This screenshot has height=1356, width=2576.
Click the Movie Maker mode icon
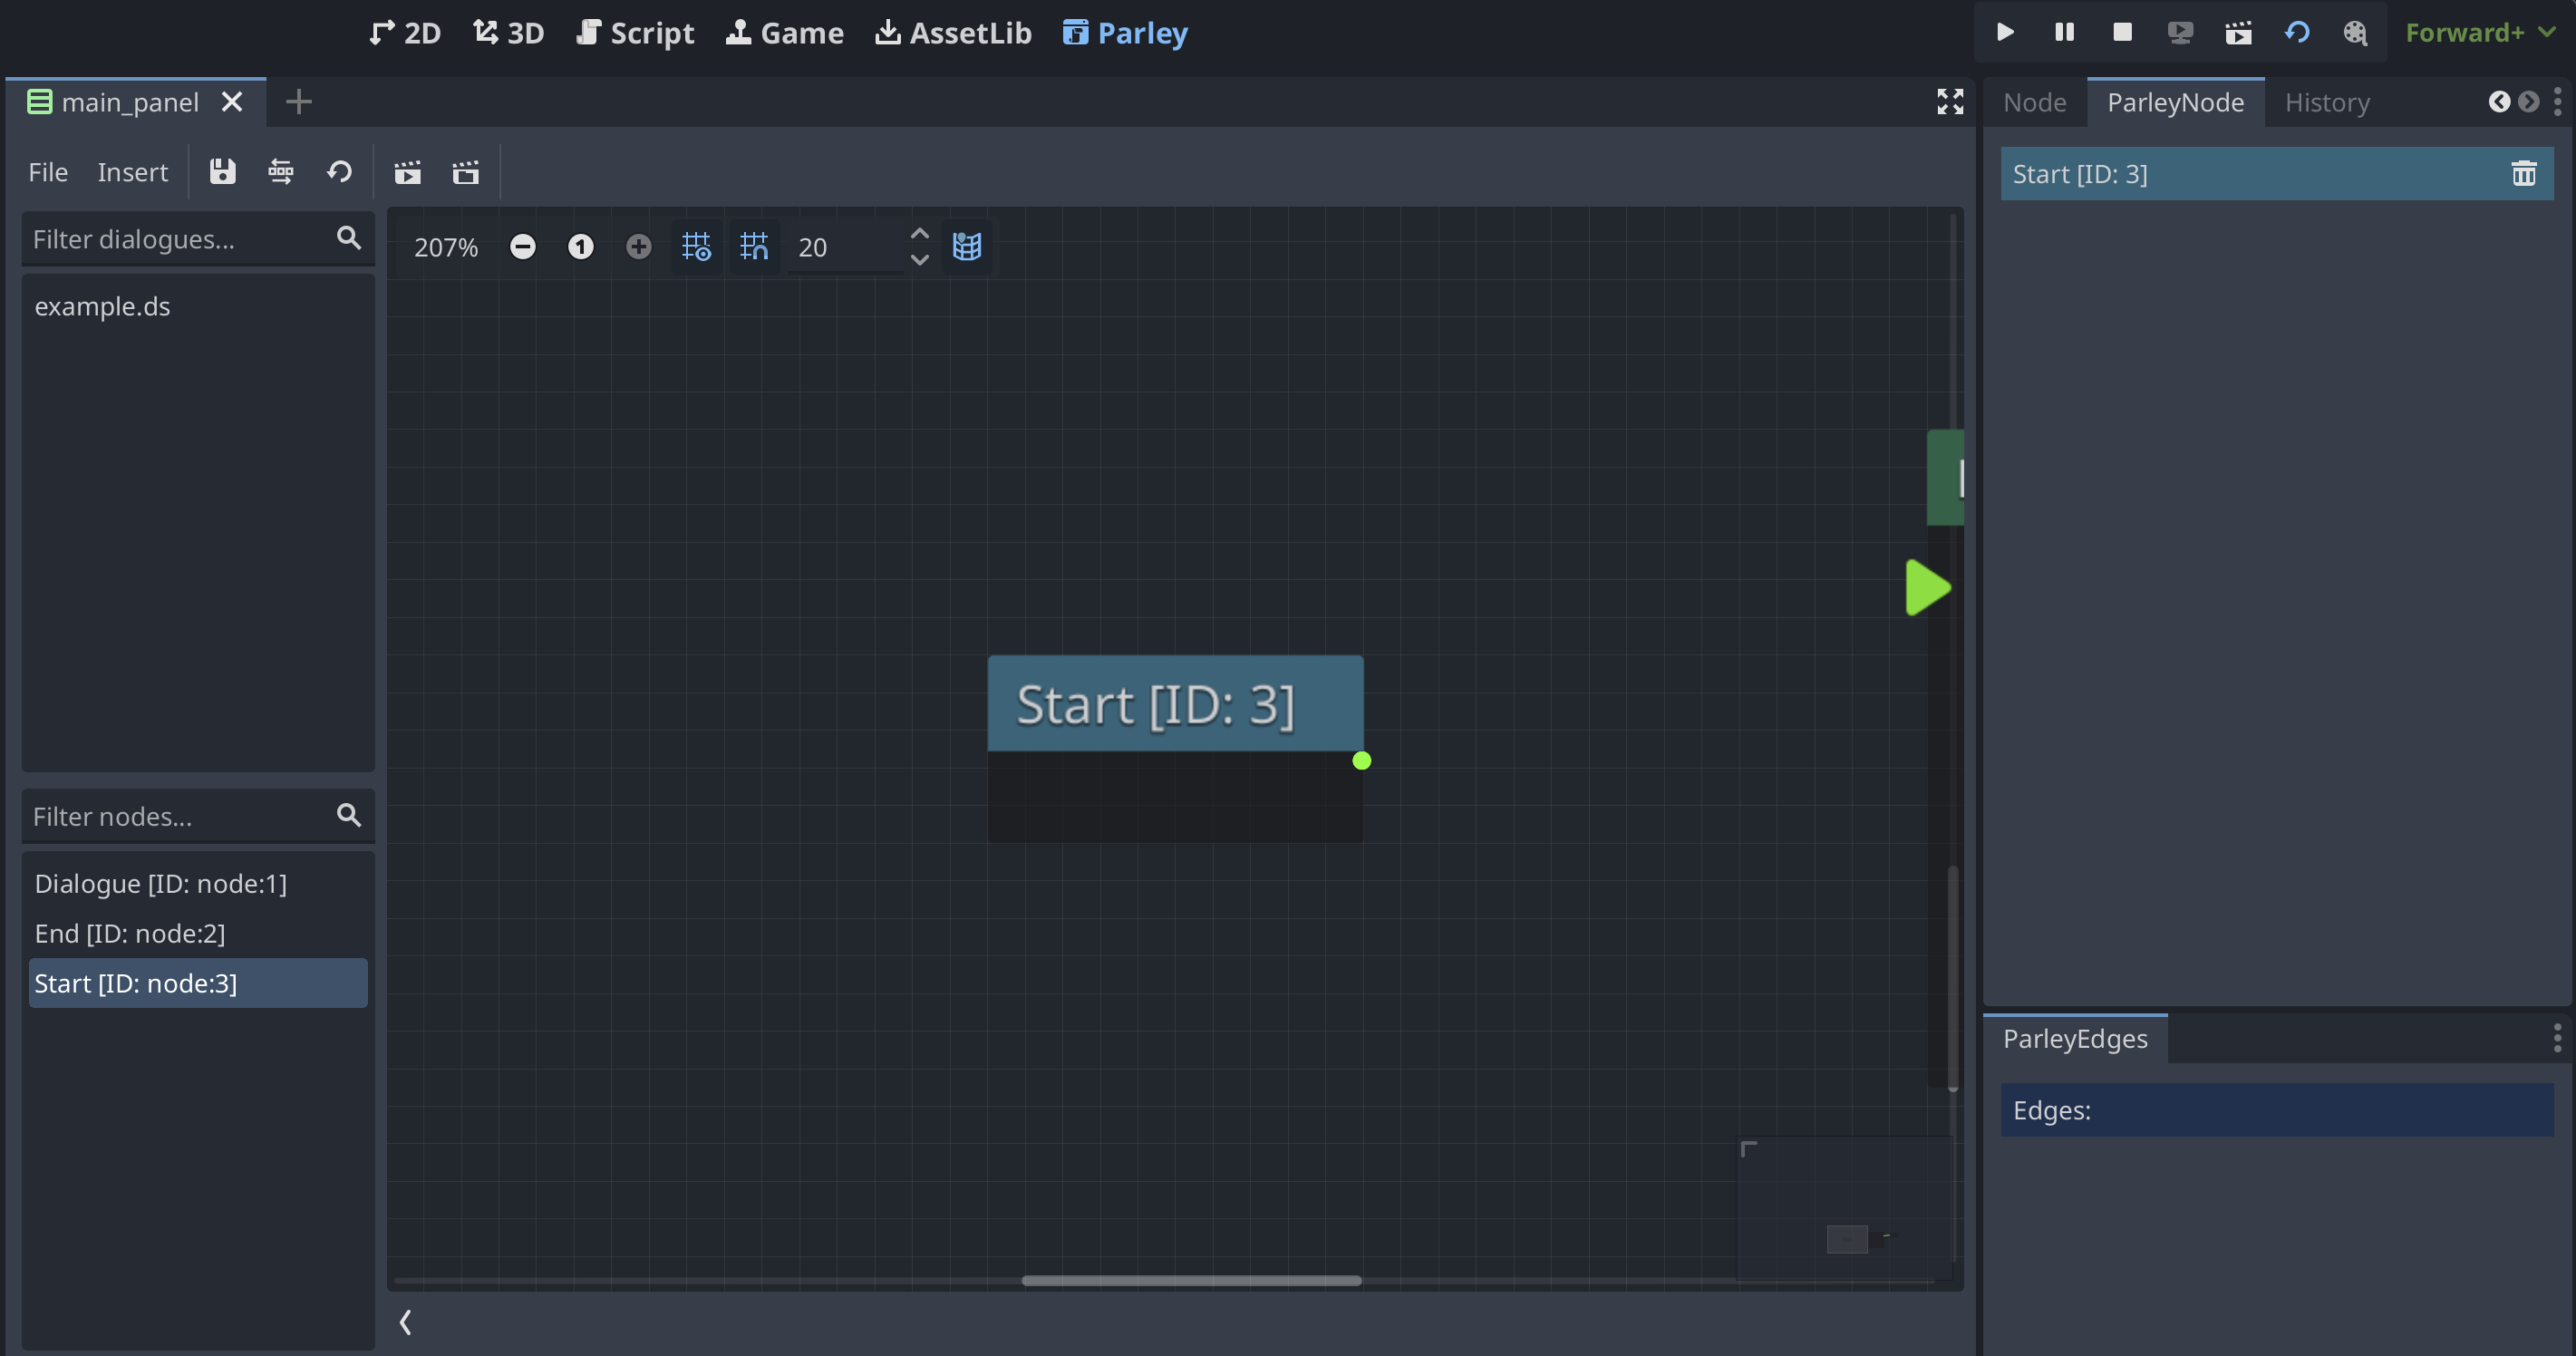coord(2239,31)
